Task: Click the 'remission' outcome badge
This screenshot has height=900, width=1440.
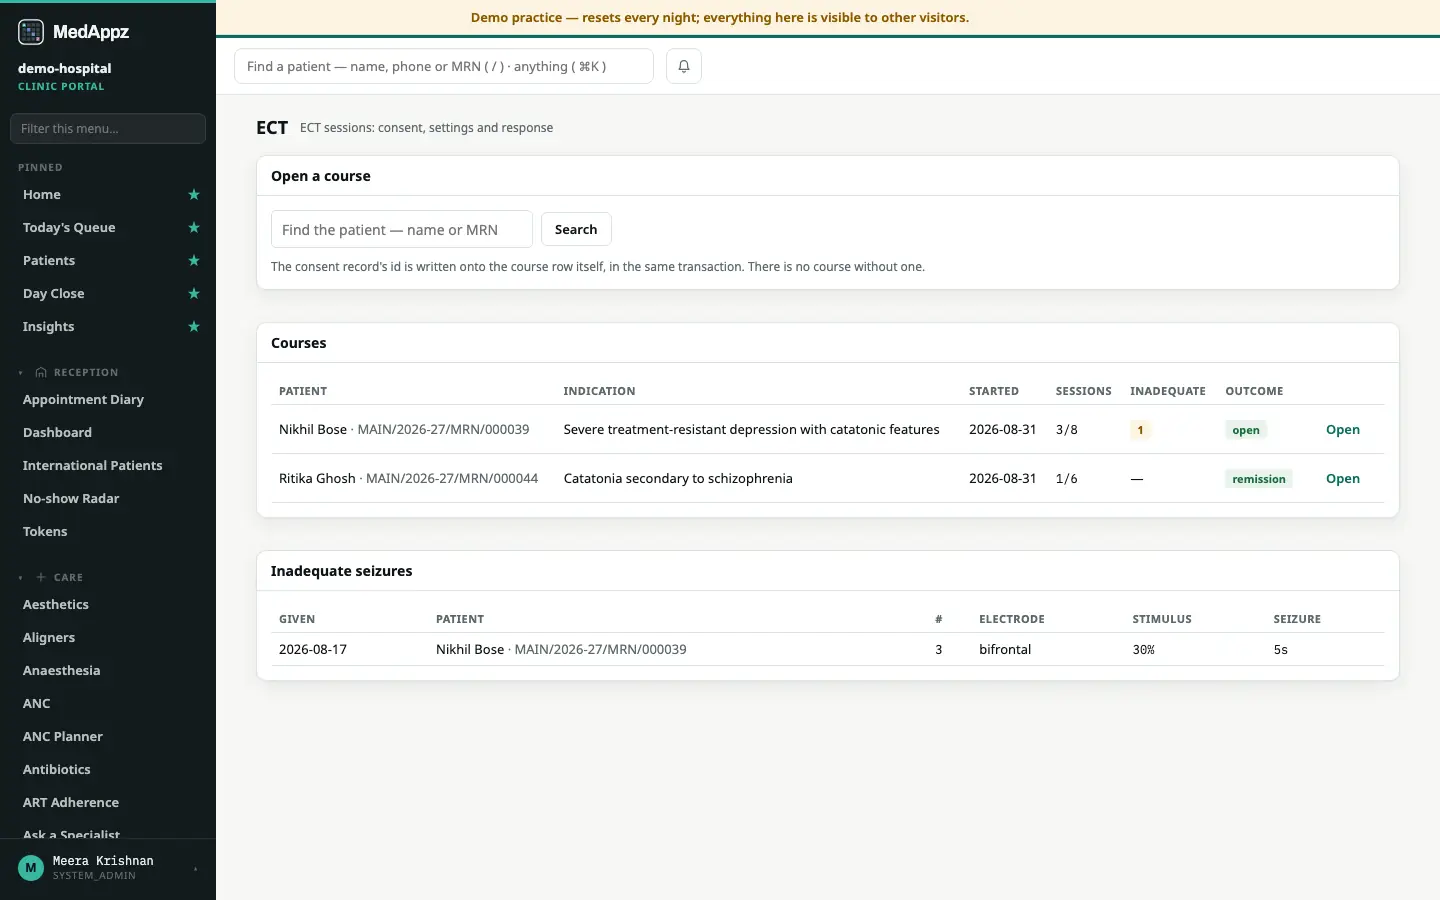Action: [1259, 479]
